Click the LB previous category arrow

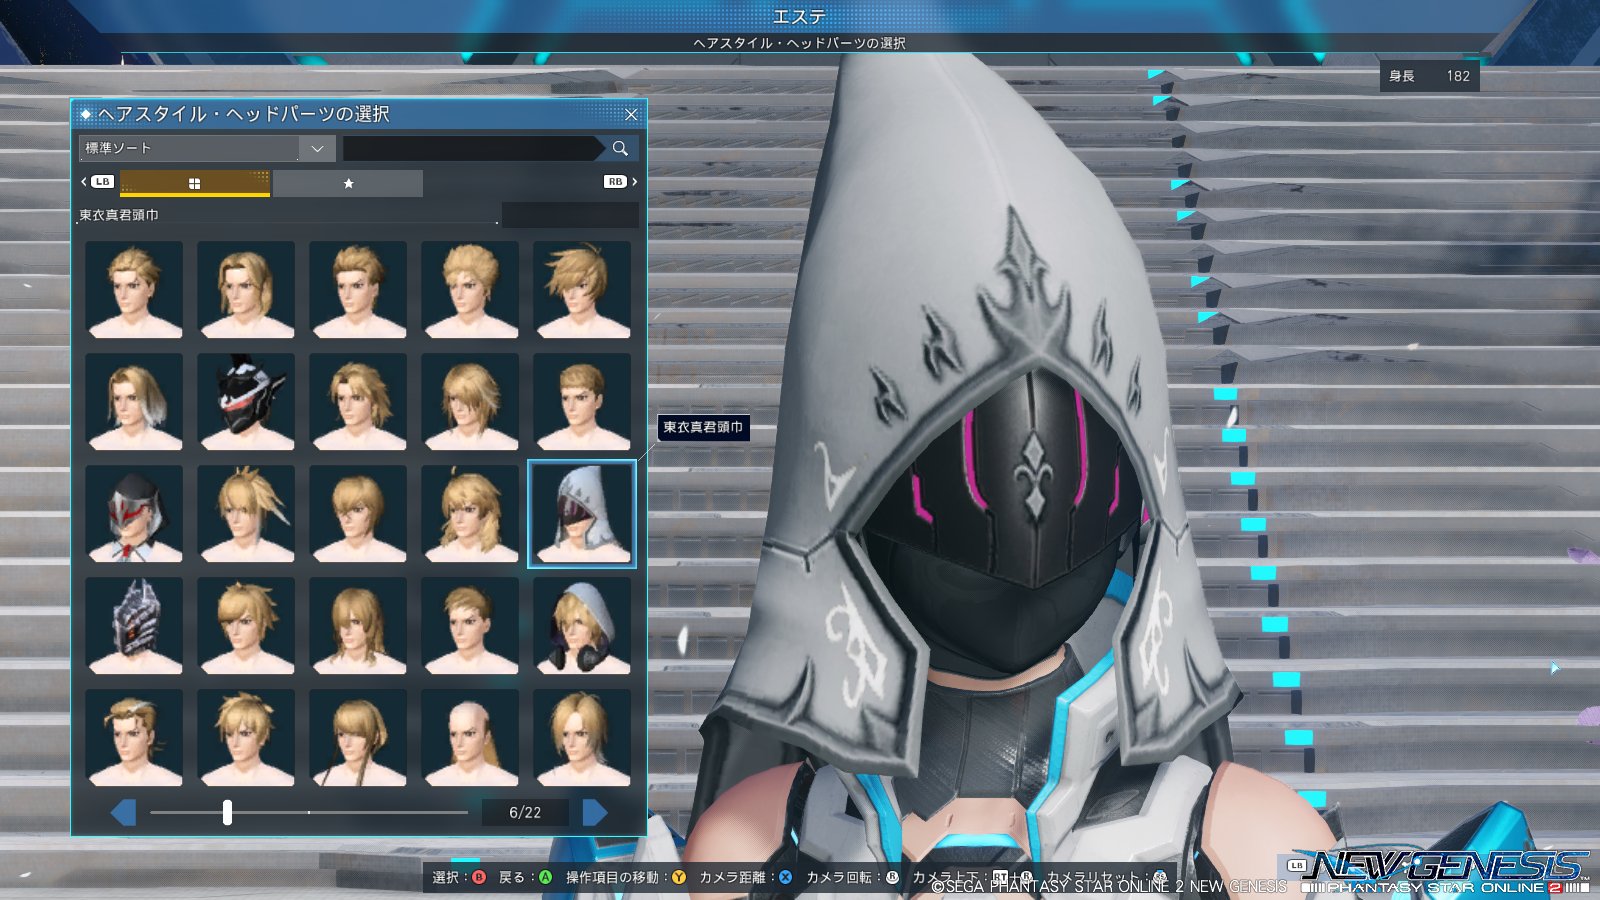[x=96, y=182]
